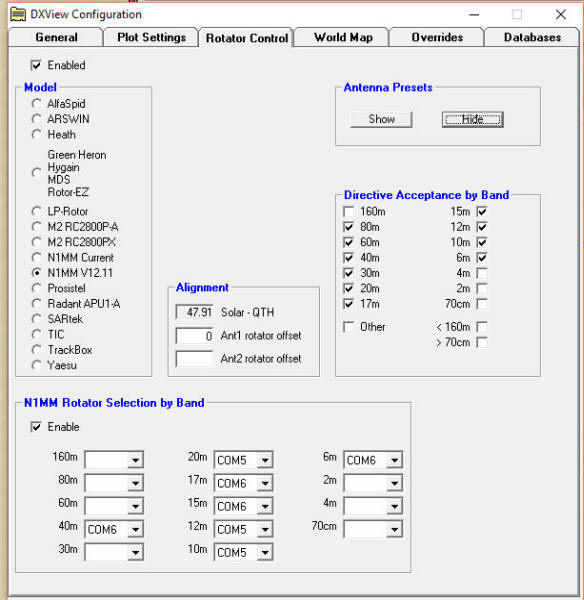584x600 pixels.
Task: Select Heath as rotator model
Action: [x=36, y=134]
